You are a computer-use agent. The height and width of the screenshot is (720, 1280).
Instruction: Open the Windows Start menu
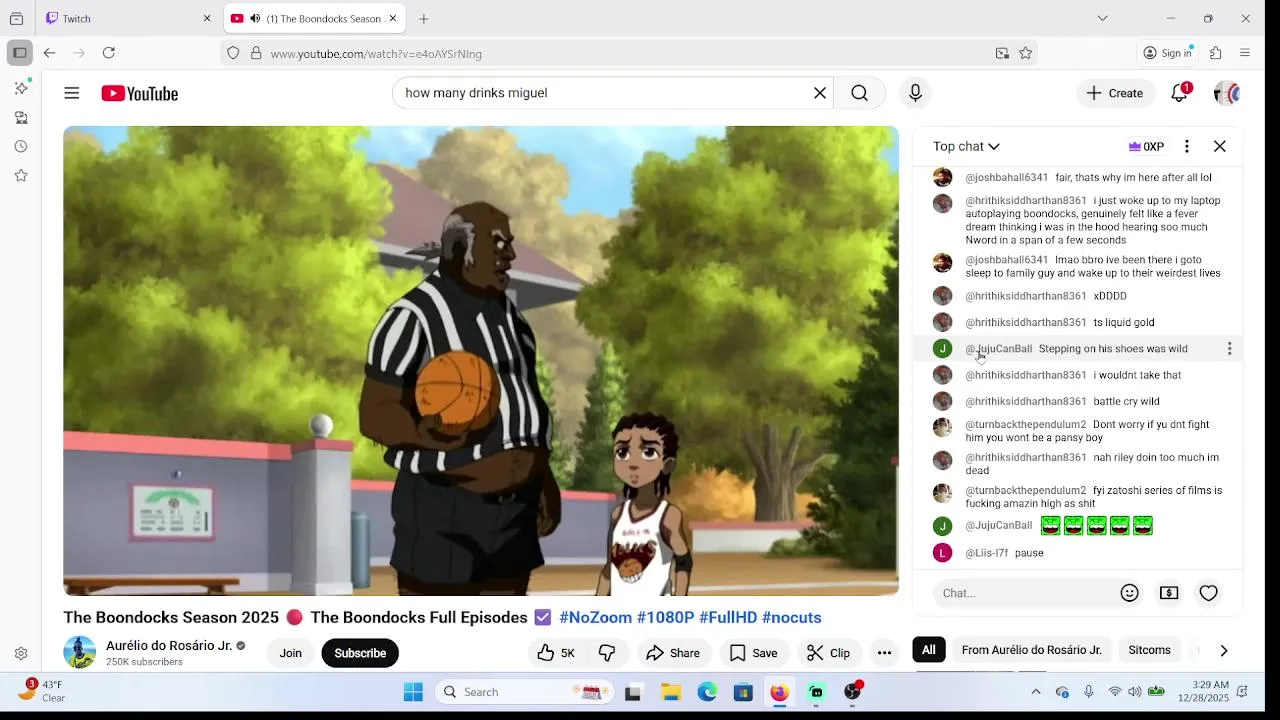pyautogui.click(x=413, y=692)
